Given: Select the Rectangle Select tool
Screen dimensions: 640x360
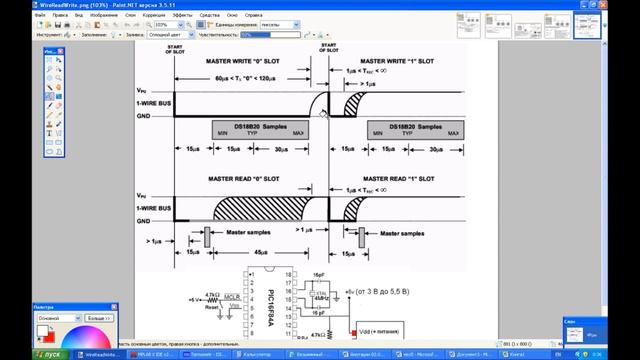Looking at the screenshot, I should pos(49,60).
